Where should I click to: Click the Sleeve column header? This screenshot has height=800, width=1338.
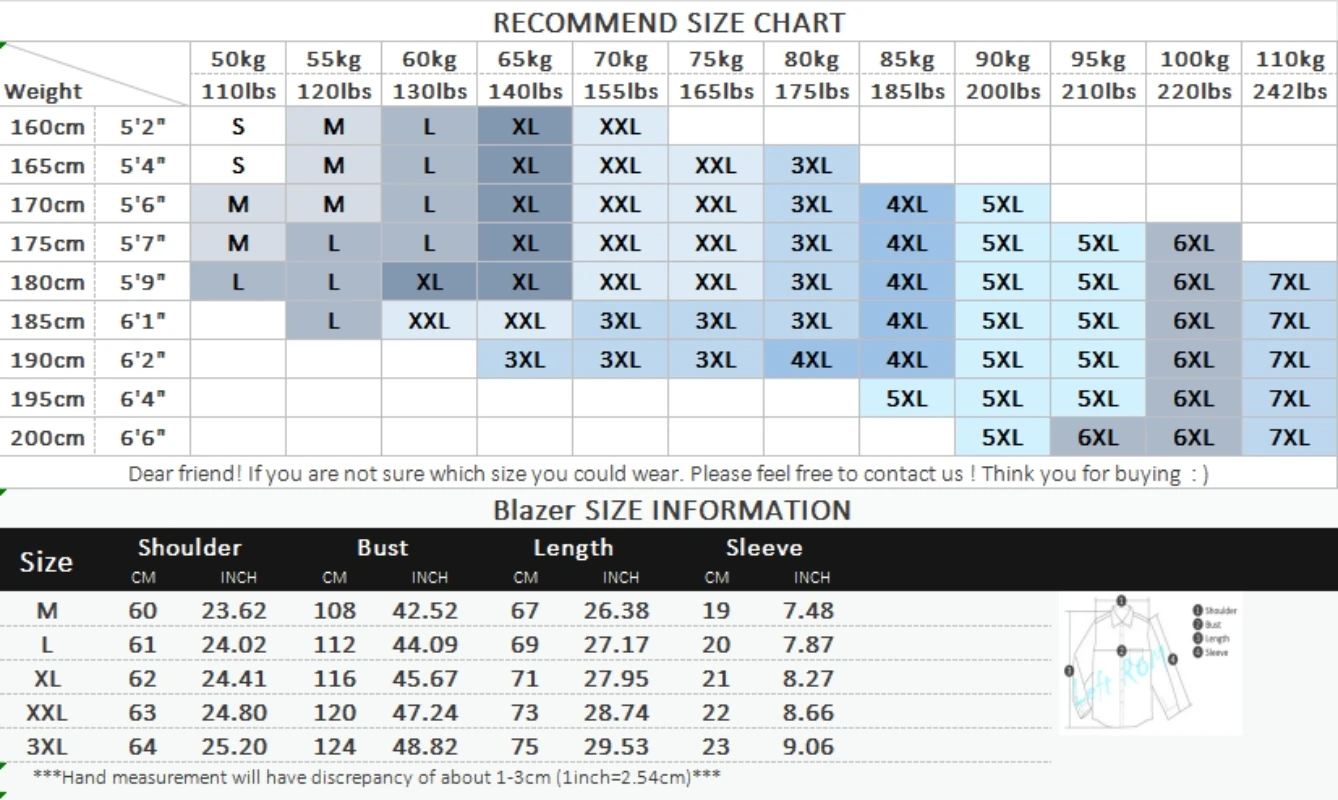[764, 548]
